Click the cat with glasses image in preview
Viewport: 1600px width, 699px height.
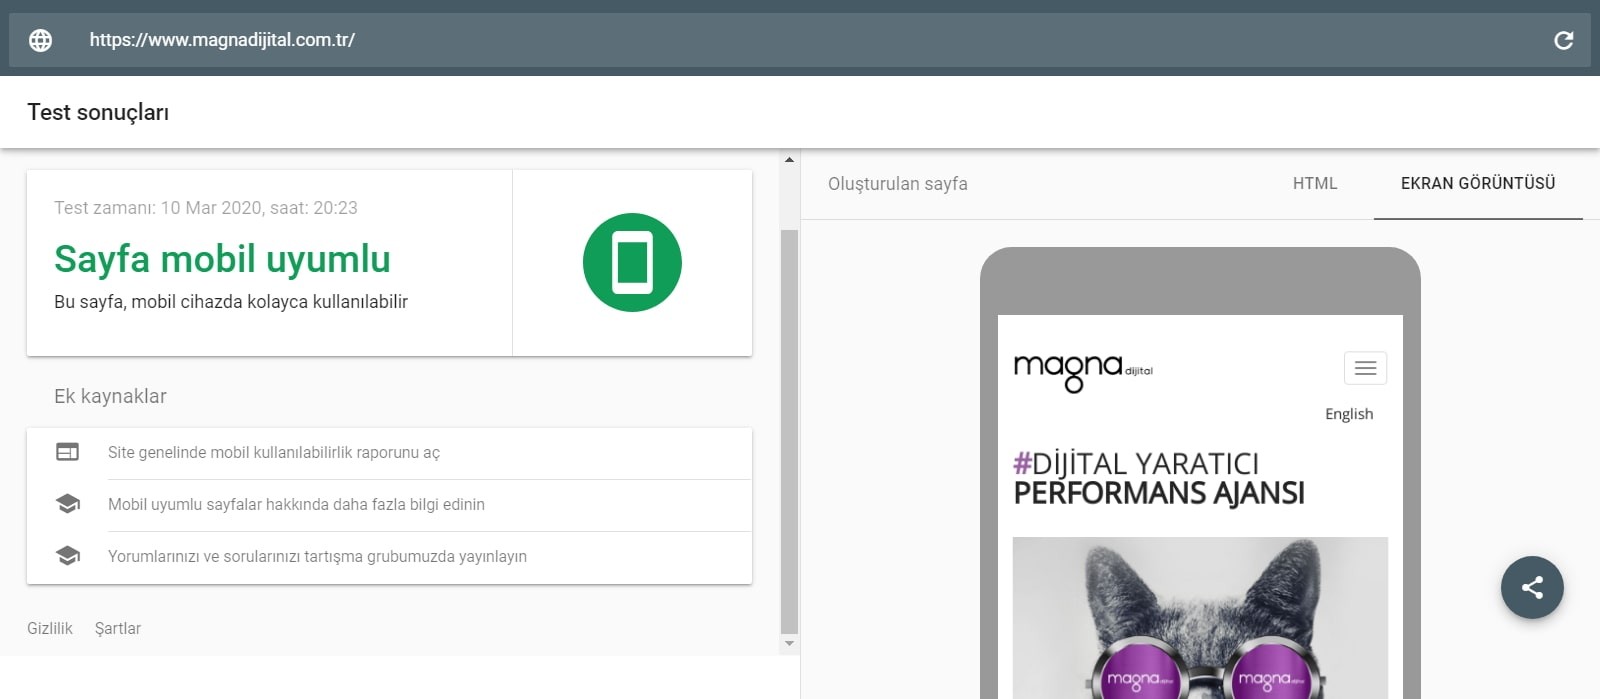(1200, 618)
